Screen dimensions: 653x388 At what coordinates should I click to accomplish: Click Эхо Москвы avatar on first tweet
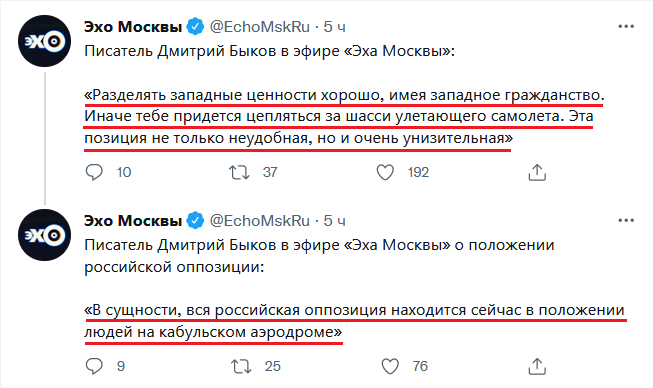(45, 41)
